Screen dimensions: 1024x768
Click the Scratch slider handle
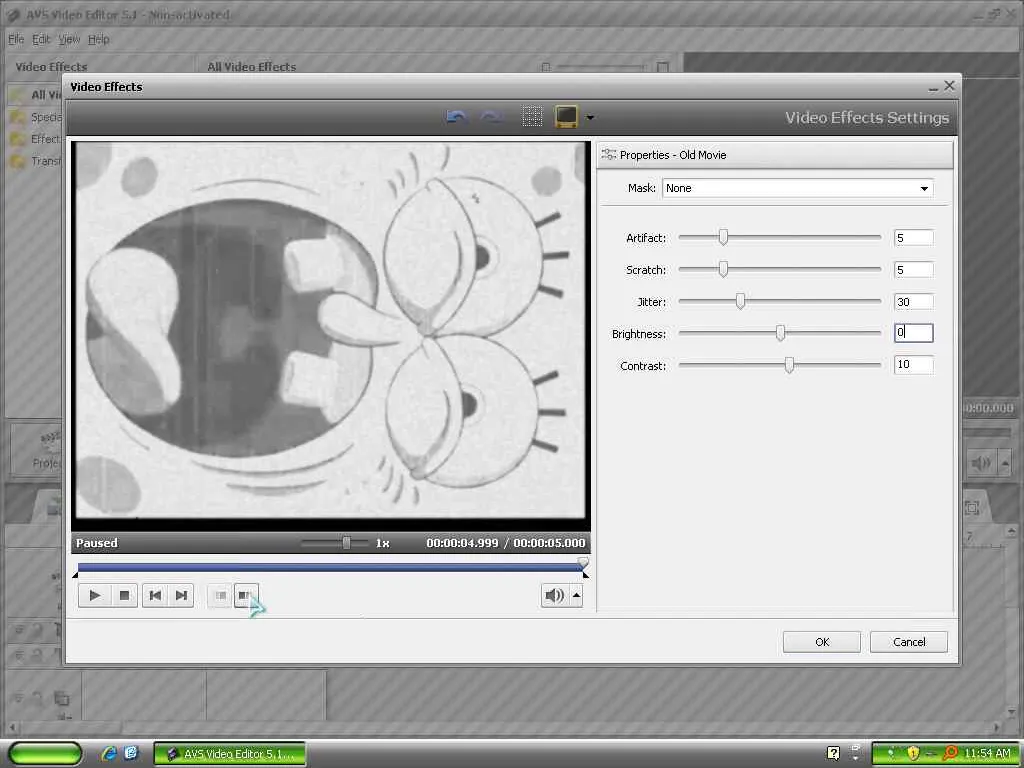click(x=723, y=269)
